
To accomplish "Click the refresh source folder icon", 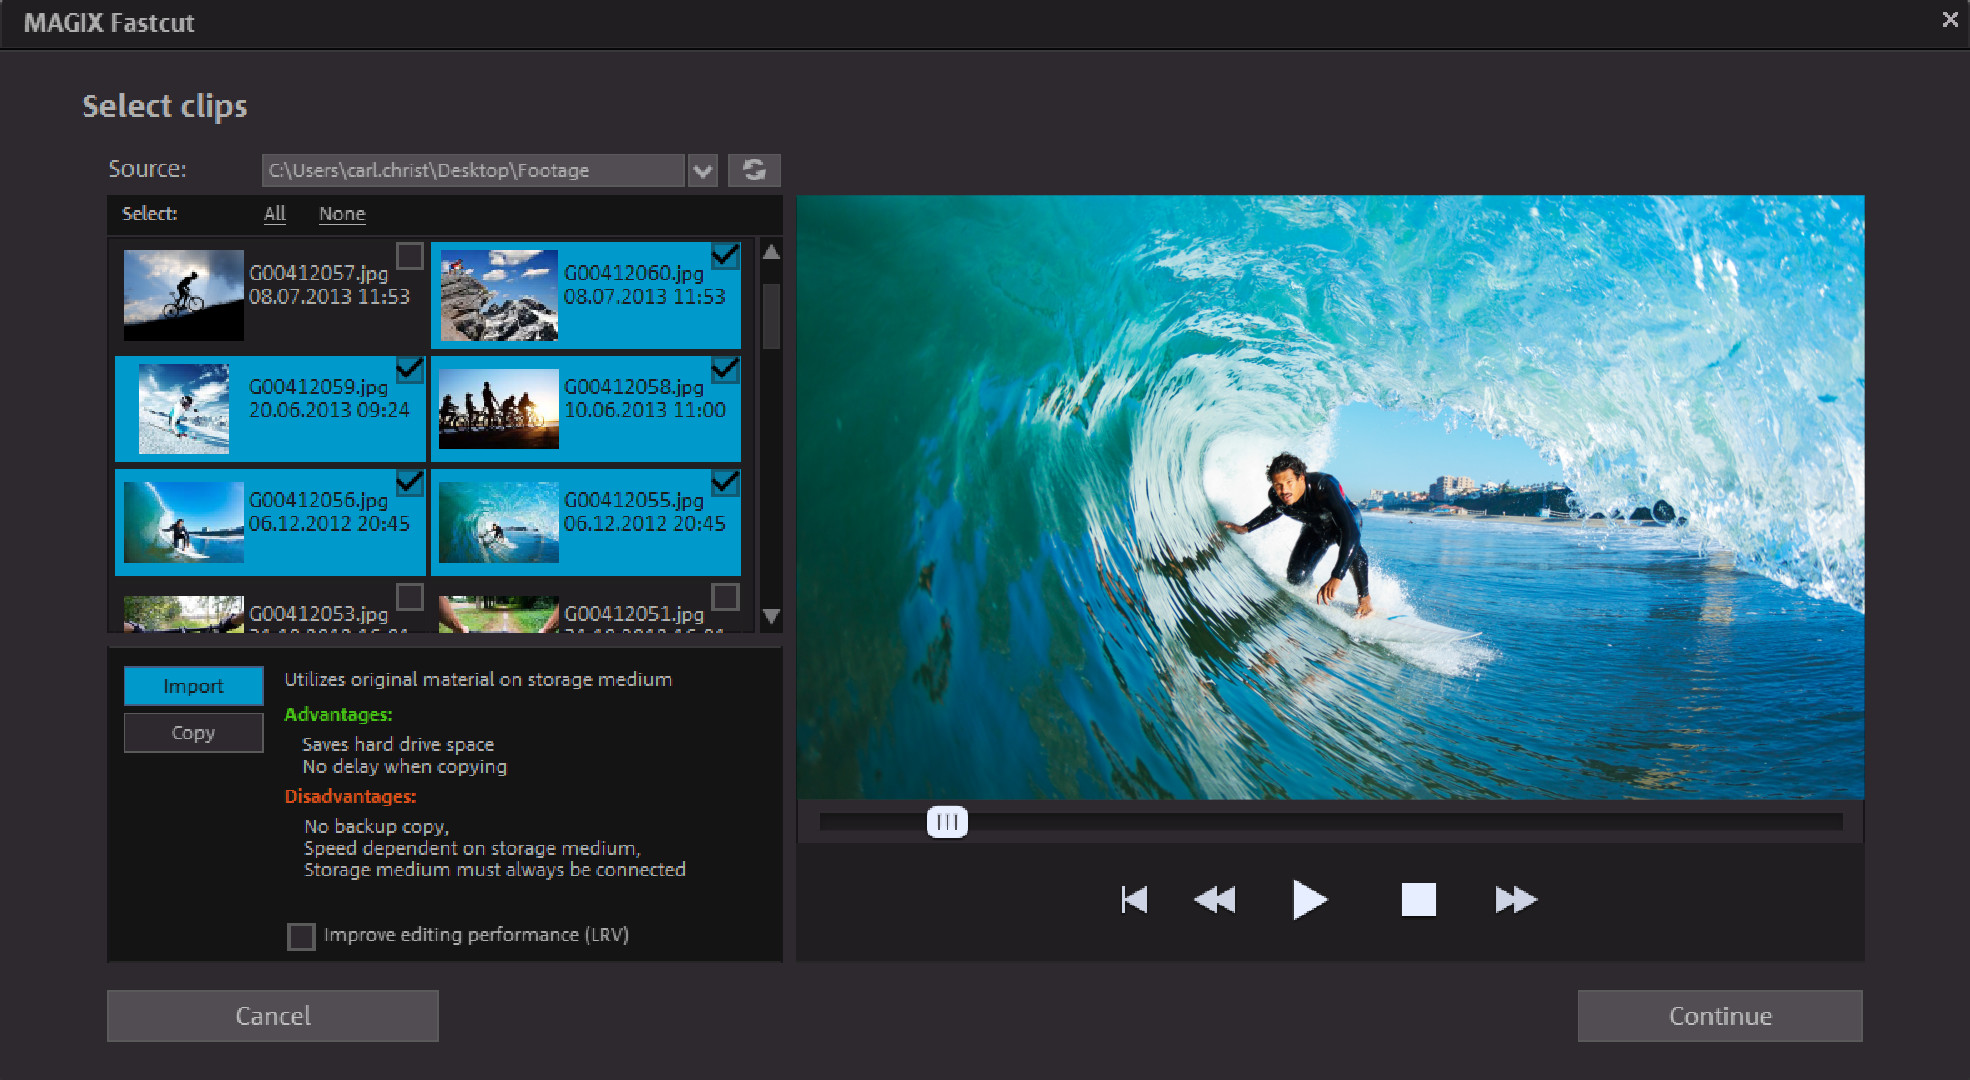I will [x=754, y=170].
